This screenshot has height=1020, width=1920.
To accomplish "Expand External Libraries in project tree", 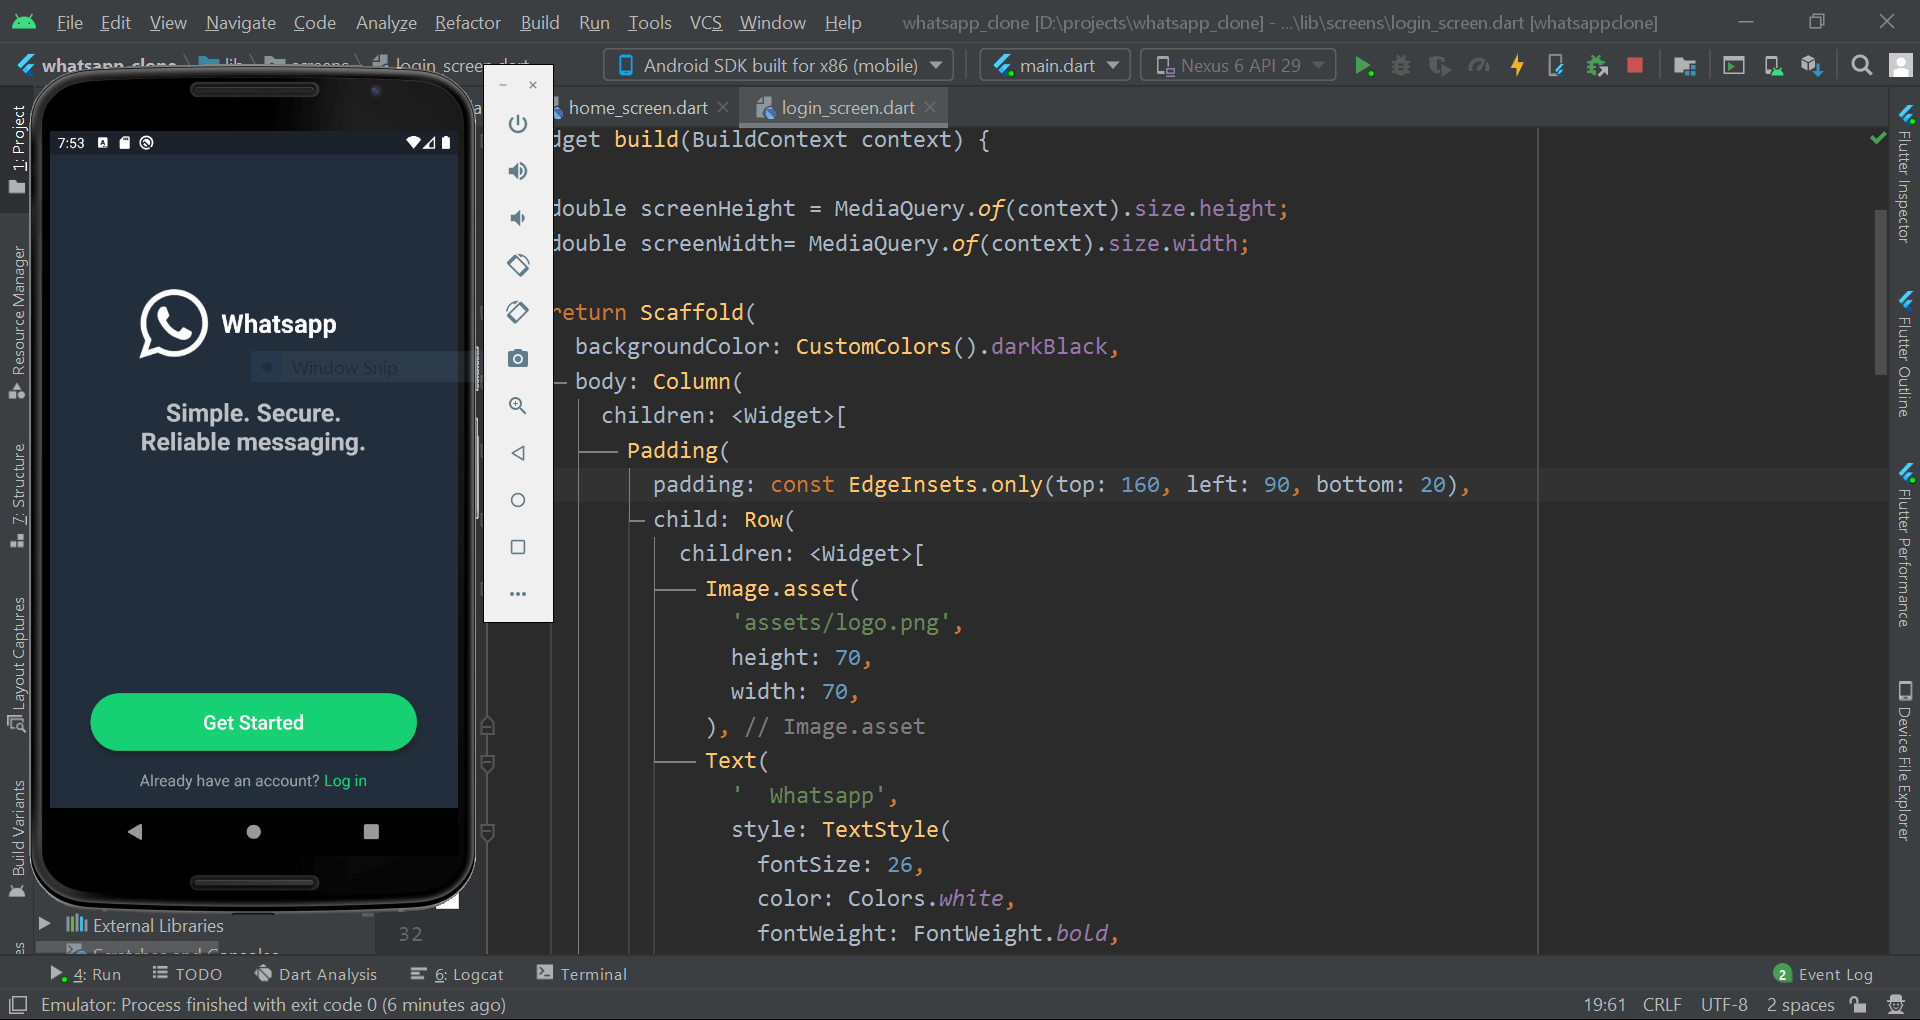I will pyautogui.click(x=45, y=925).
